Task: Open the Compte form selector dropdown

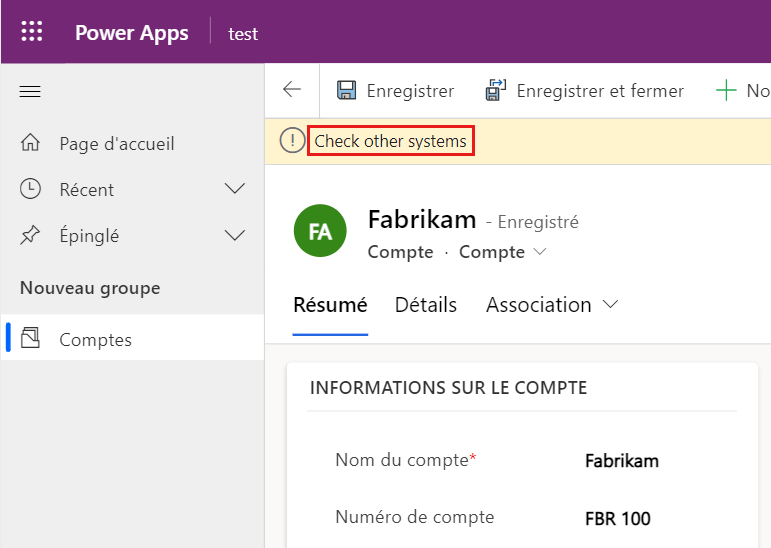Action: [503, 252]
